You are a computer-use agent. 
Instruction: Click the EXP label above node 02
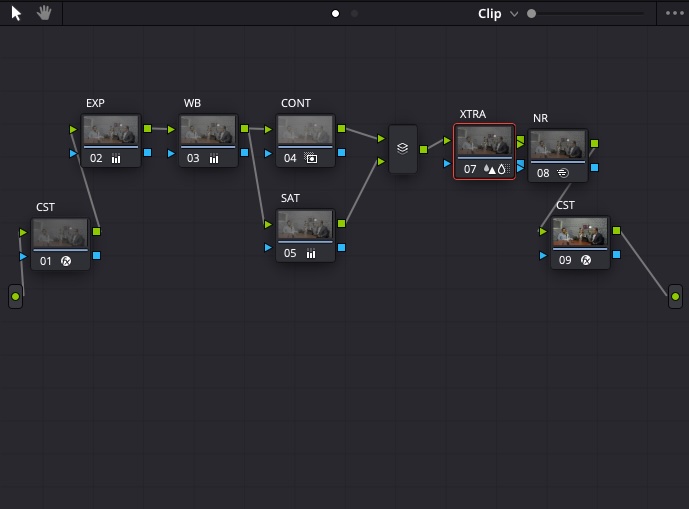[95, 103]
